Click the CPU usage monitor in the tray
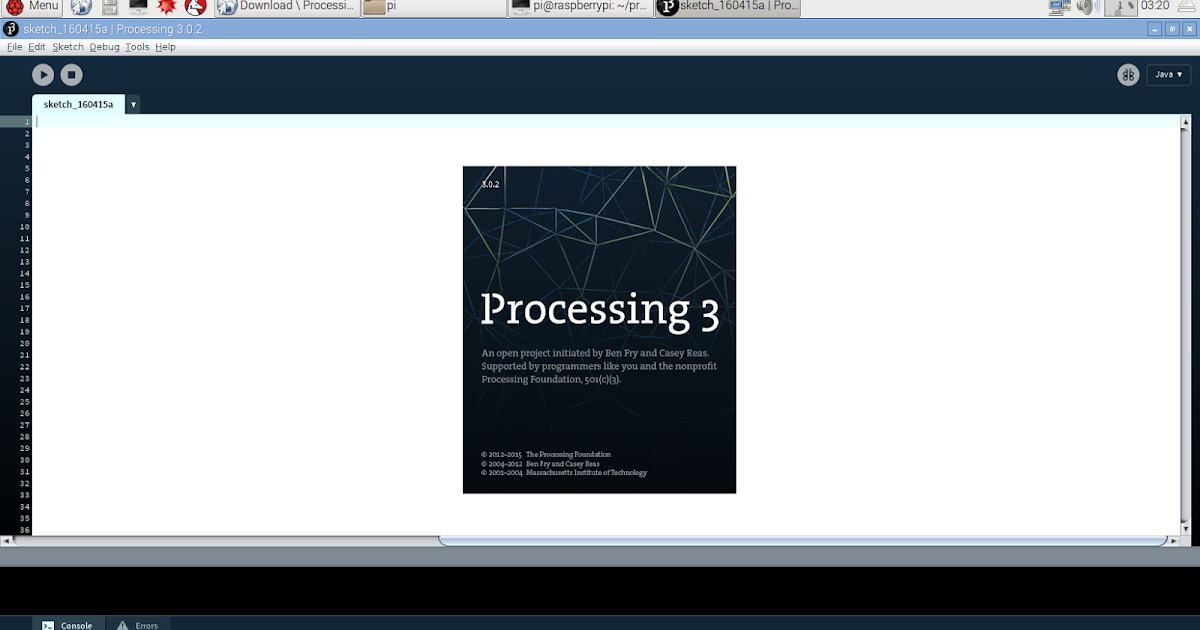The width and height of the screenshot is (1200, 630). [1119, 7]
